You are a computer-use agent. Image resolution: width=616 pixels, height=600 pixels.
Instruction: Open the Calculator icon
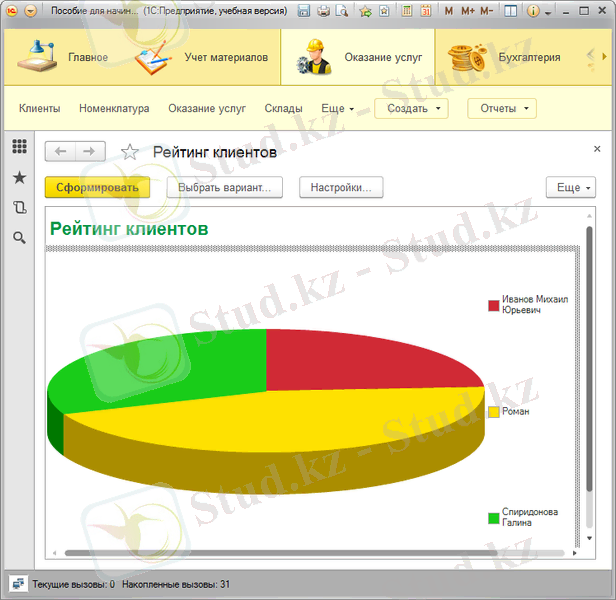pos(407,11)
